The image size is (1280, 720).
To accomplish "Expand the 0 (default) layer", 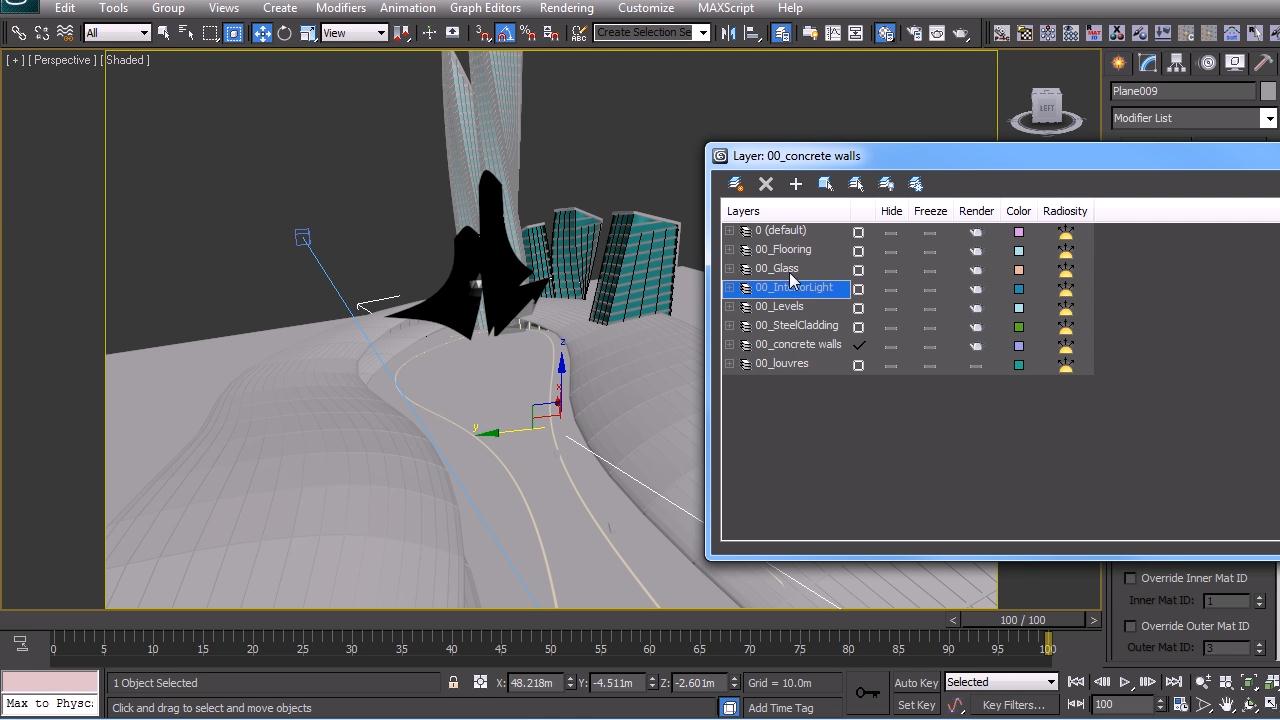I will pos(729,231).
